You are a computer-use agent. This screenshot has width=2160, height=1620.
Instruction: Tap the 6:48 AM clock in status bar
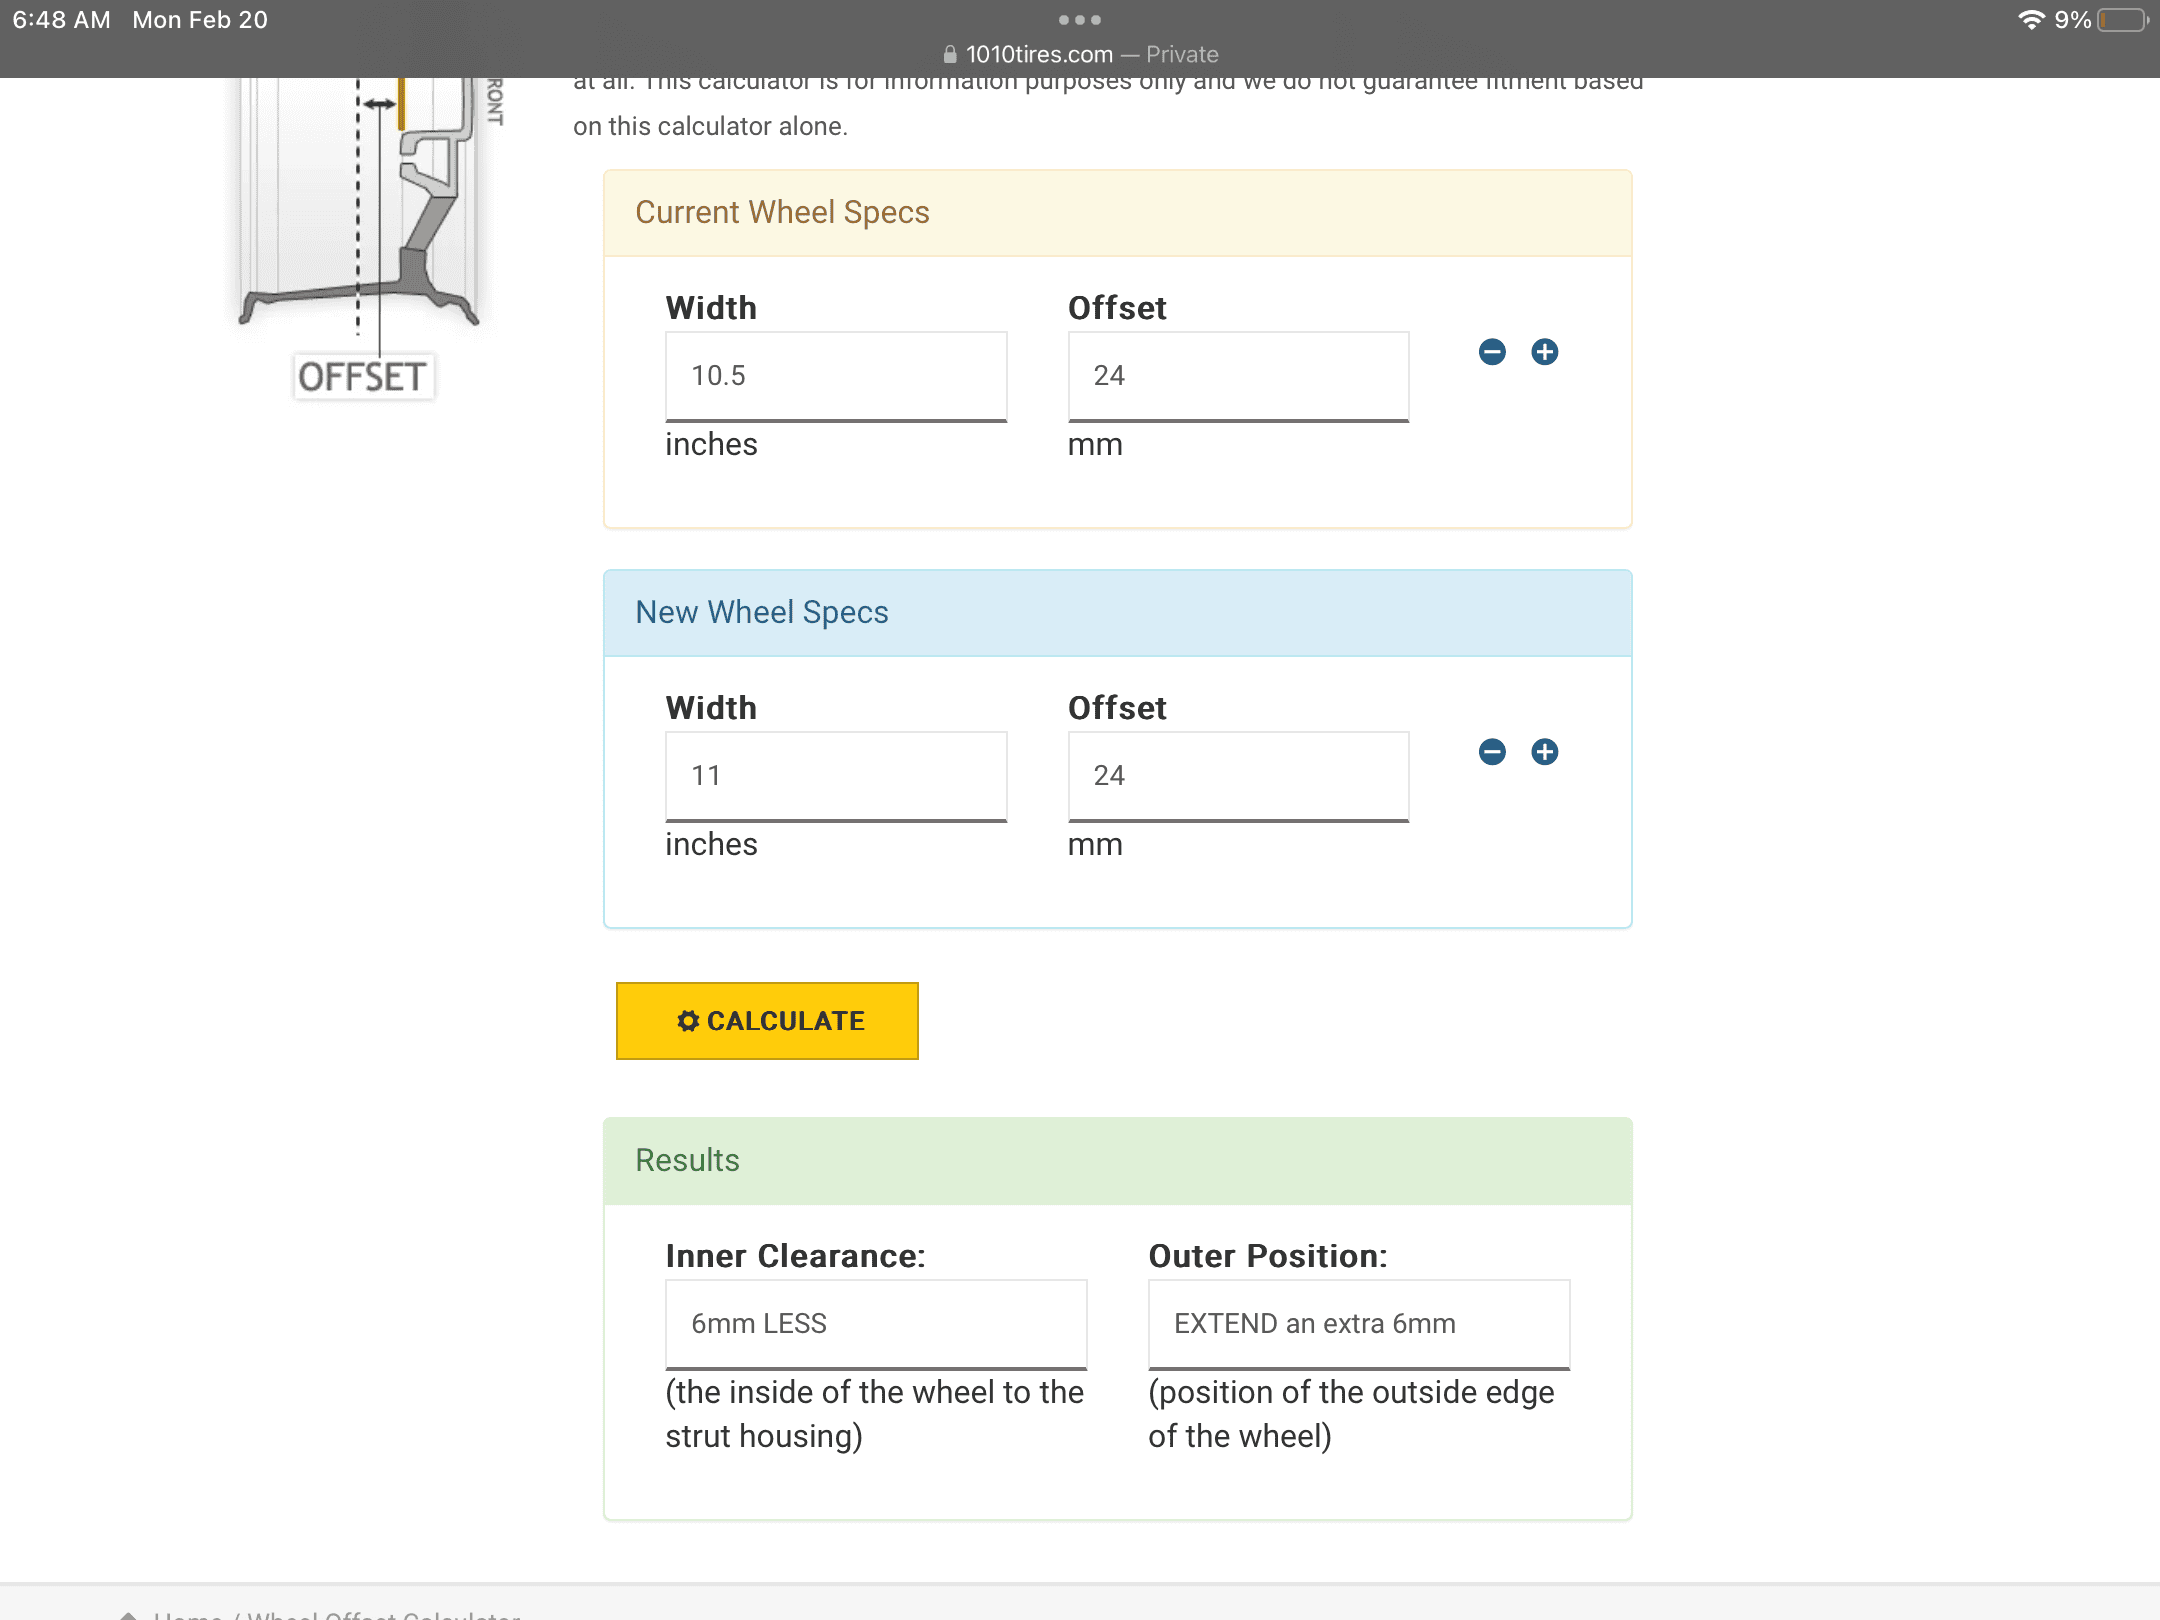[x=62, y=20]
